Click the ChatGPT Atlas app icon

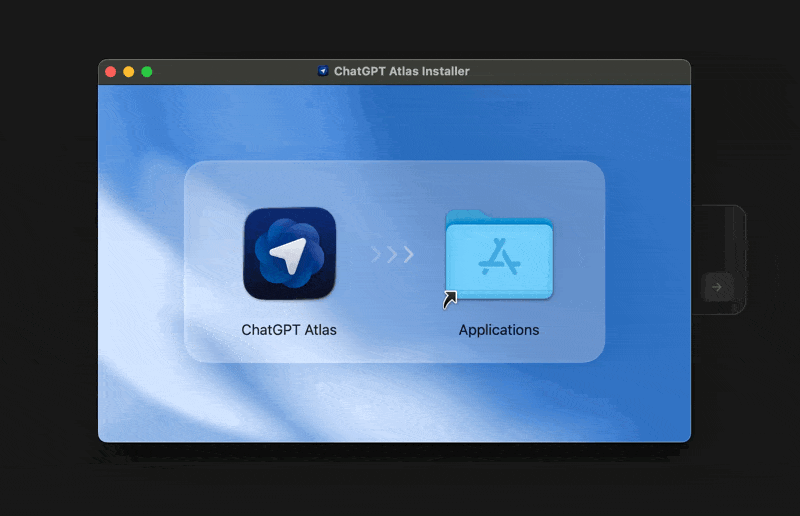pos(289,253)
